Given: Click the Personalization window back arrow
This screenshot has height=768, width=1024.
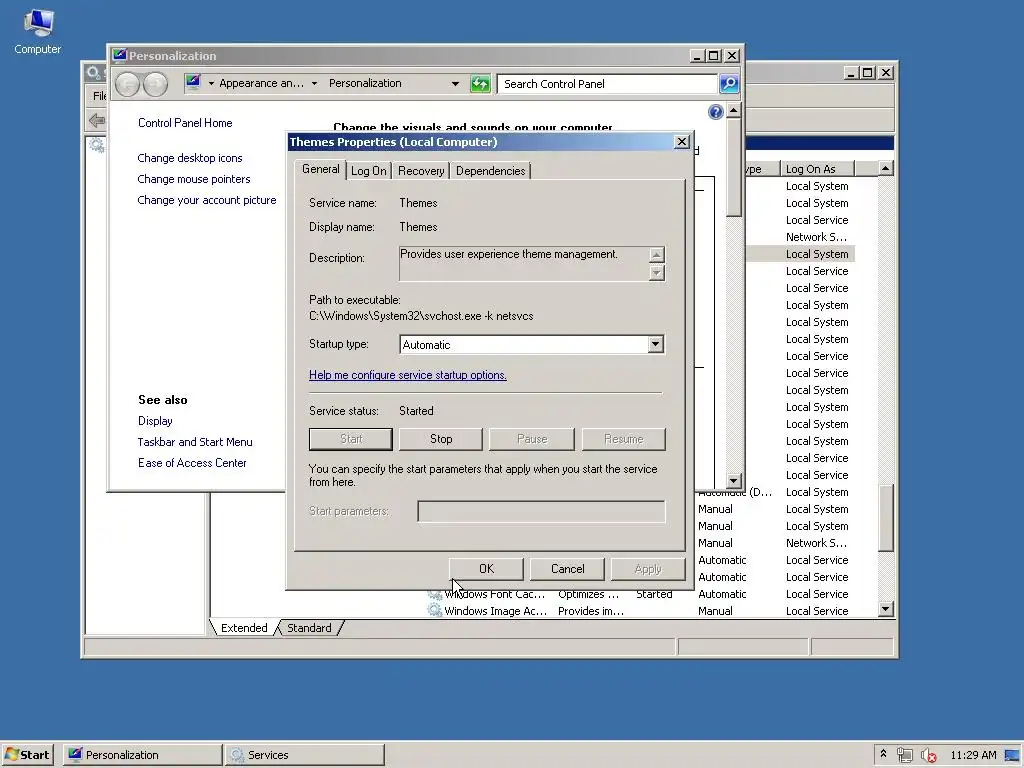Looking at the screenshot, I should [127, 84].
